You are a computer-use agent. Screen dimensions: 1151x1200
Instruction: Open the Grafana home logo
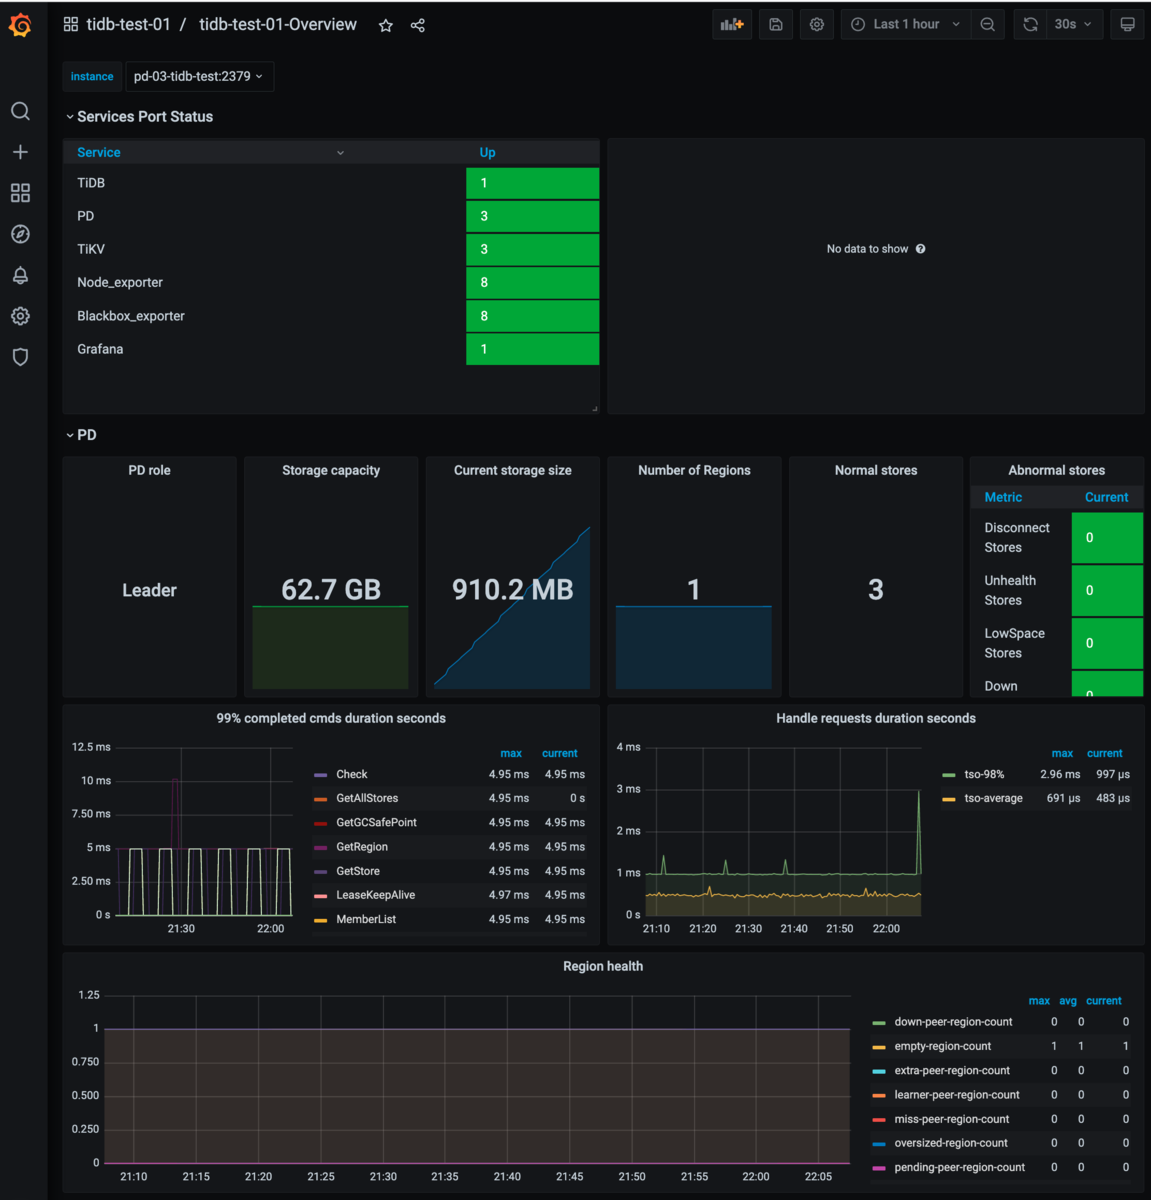[x=20, y=25]
